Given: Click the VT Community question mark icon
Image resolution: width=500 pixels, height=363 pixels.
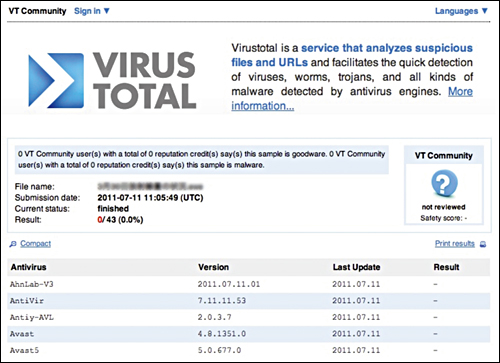Looking at the screenshot, I should point(444,183).
